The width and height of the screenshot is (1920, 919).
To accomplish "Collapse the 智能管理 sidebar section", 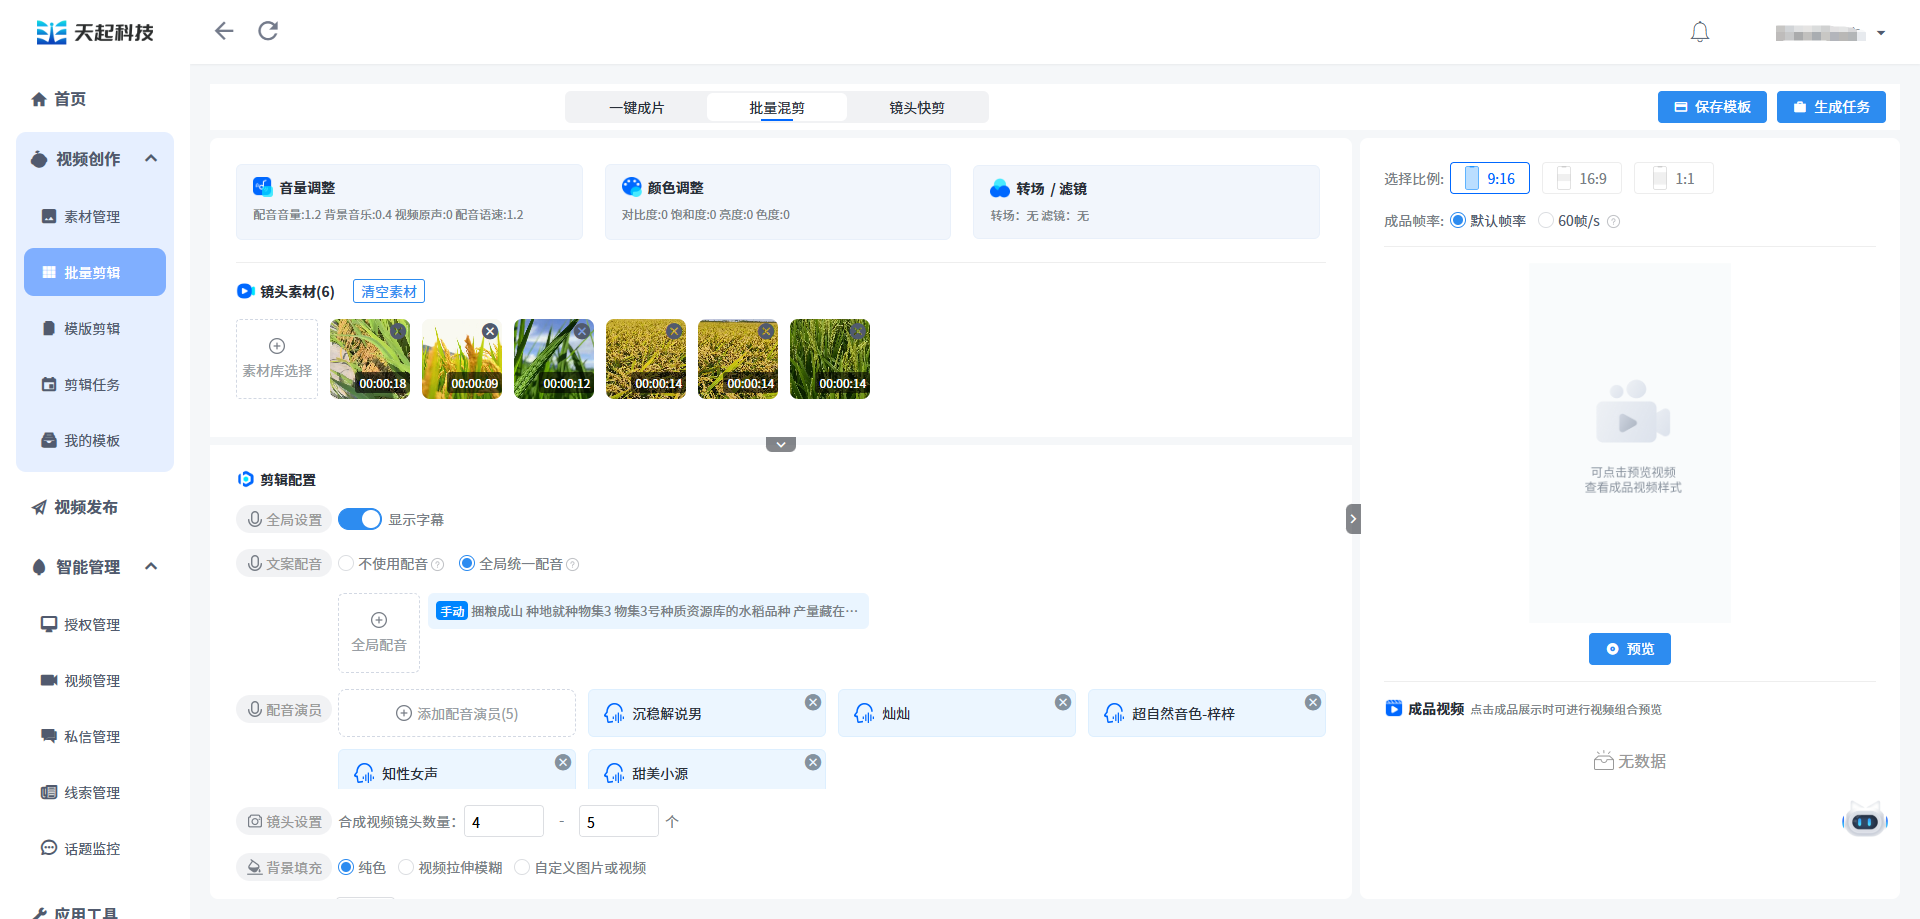I will (x=151, y=567).
